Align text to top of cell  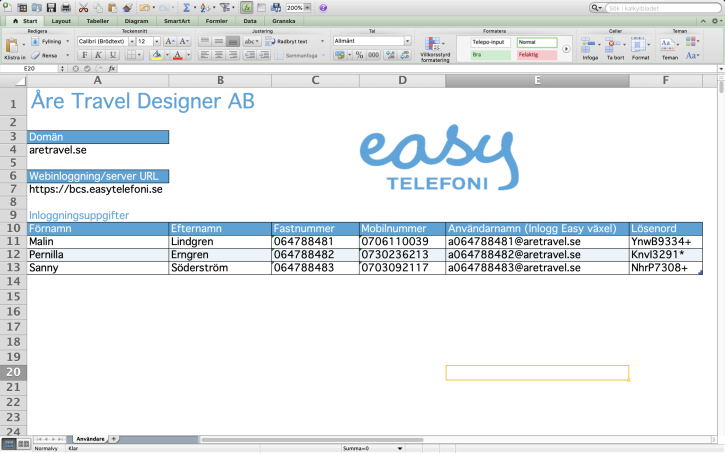pyautogui.click(x=205, y=41)
